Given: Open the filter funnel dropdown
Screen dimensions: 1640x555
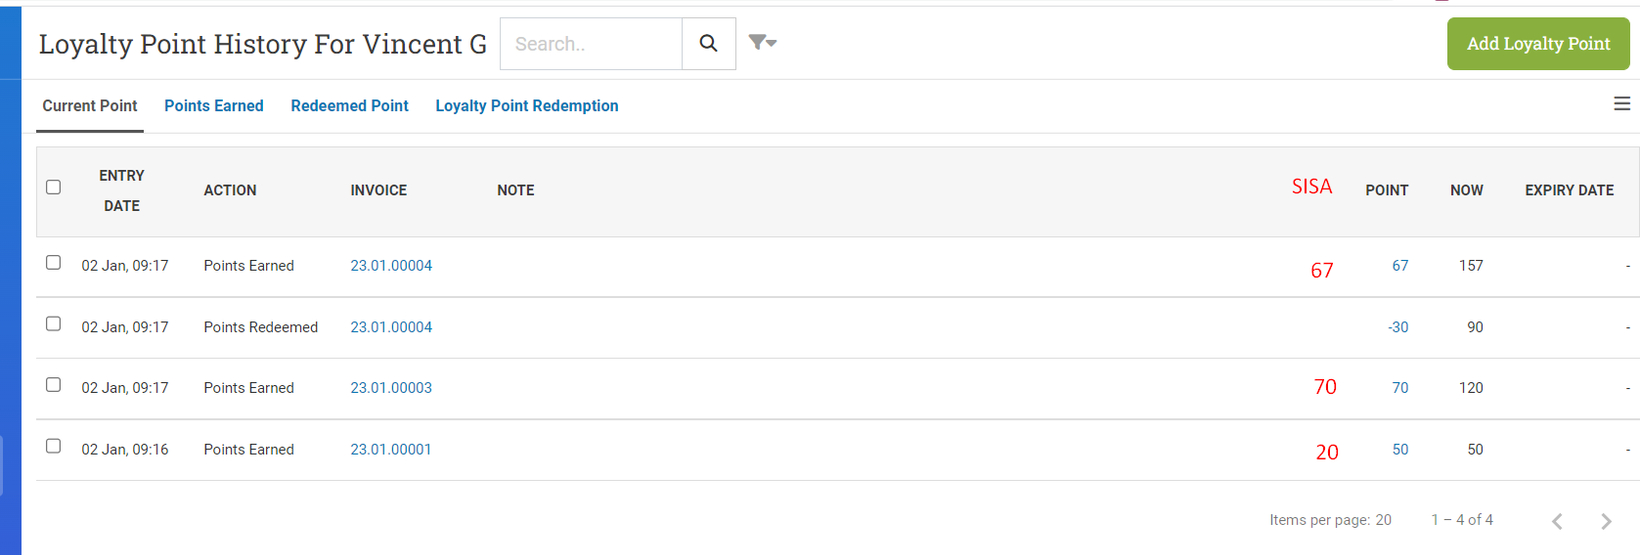Looking at the screenshot, I should [x=763, y=42].
